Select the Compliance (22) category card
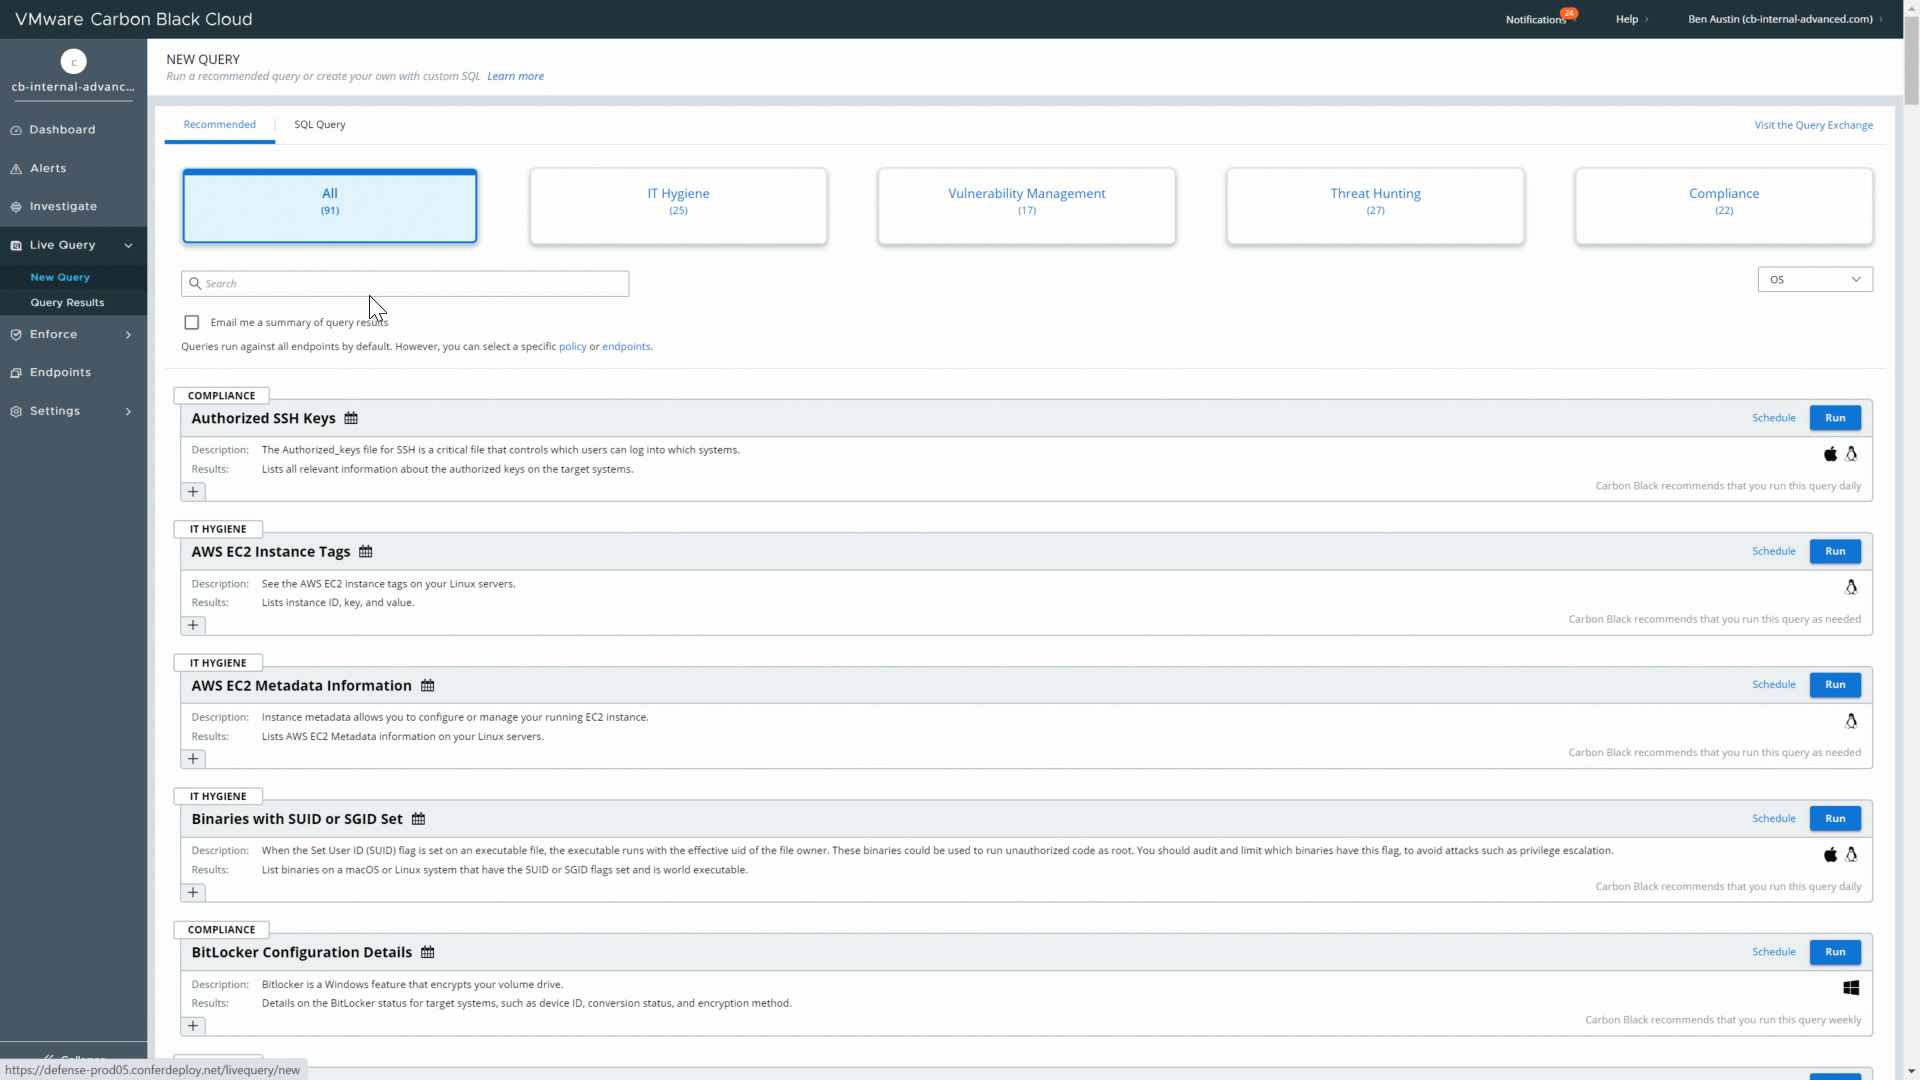This screenshot has width=1920, height=1080. (x=1724, y=206)
